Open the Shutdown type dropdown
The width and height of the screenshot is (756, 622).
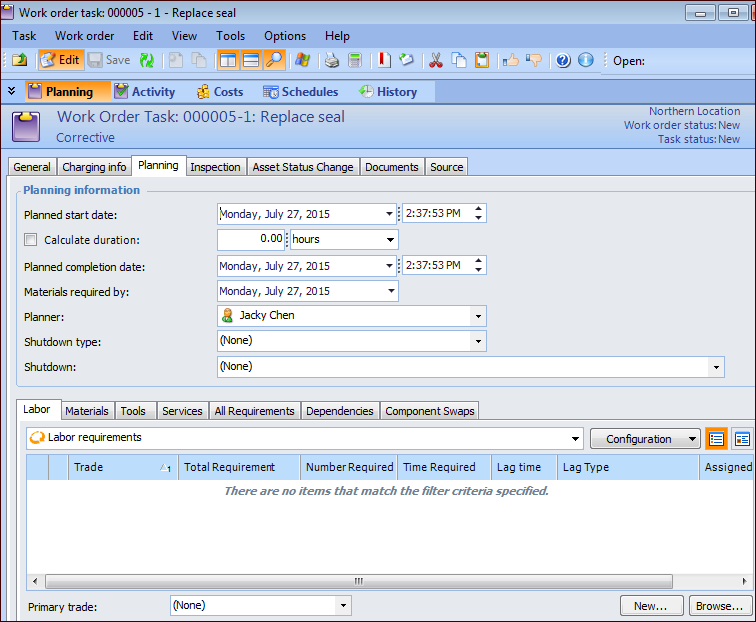pyautogui.click(x=478, y=341)
